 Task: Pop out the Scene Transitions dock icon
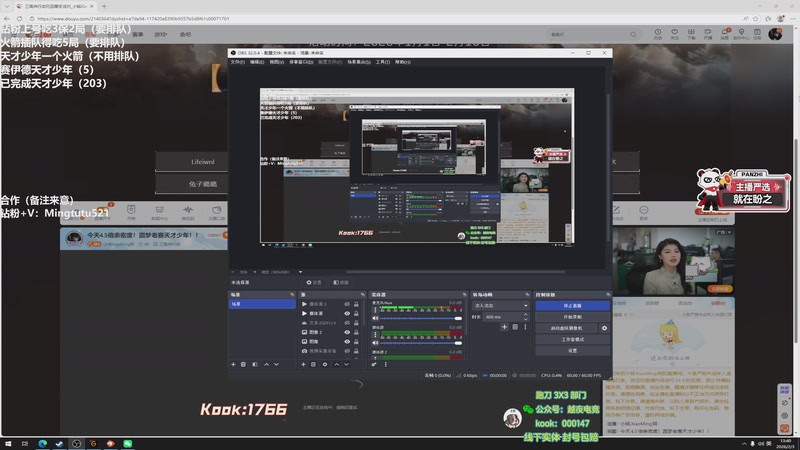527,295
